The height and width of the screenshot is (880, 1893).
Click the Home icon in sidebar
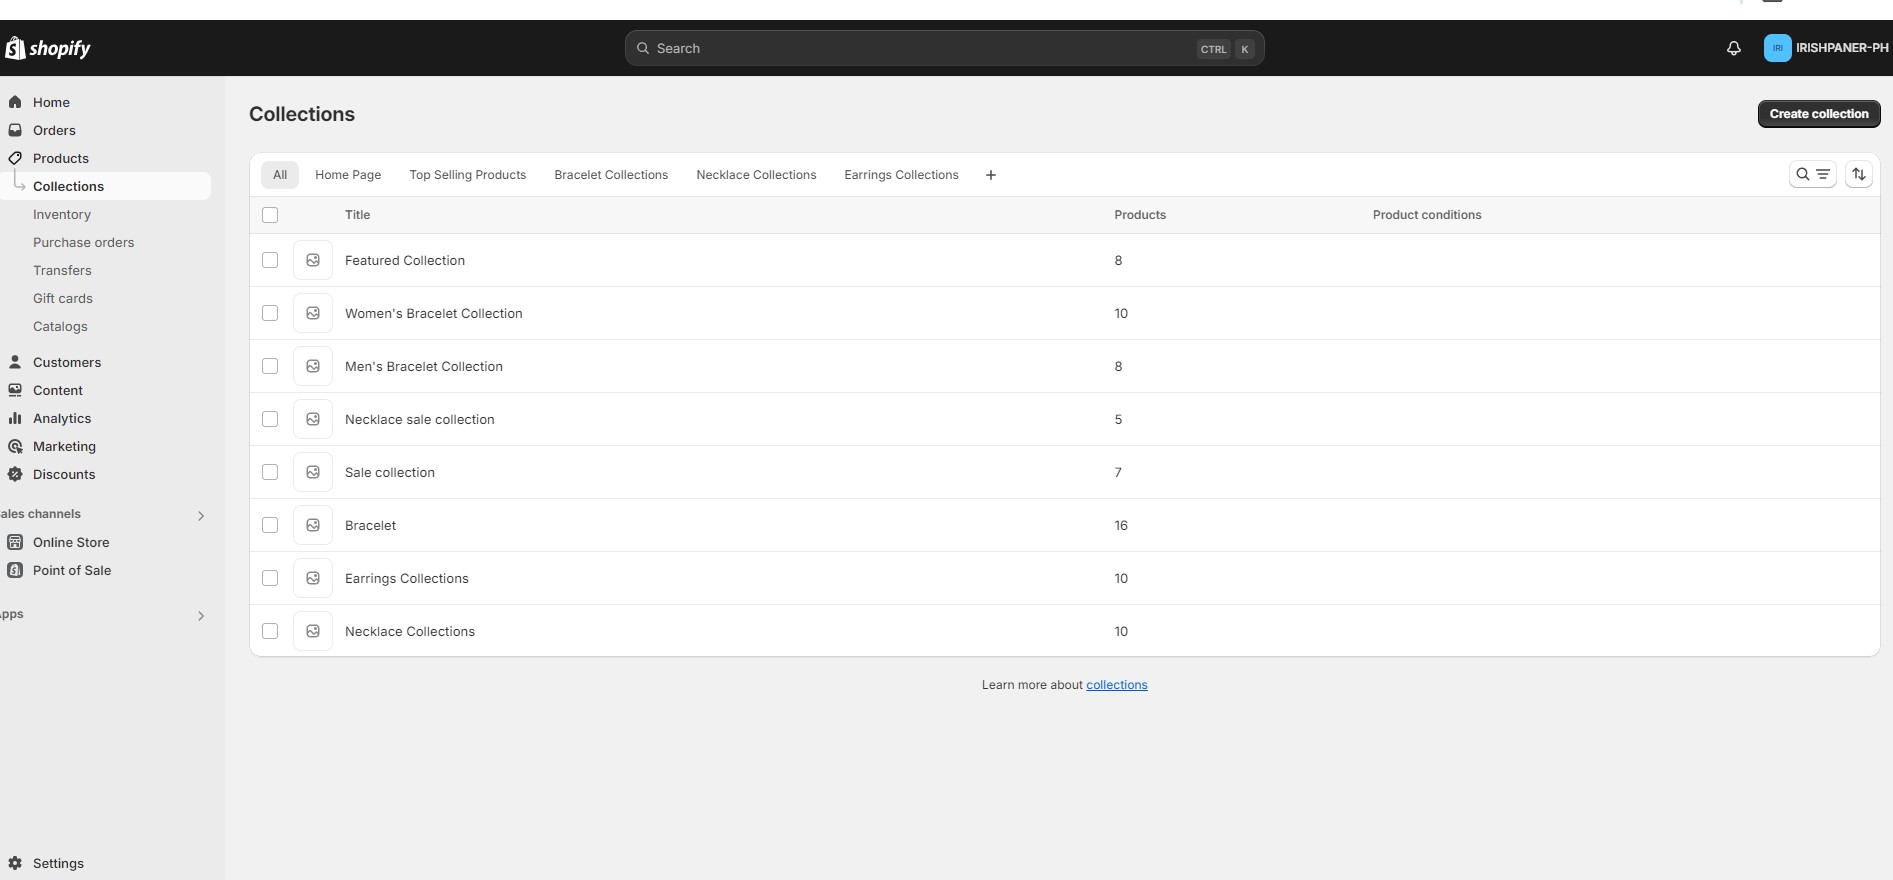(x=15, y=102)
